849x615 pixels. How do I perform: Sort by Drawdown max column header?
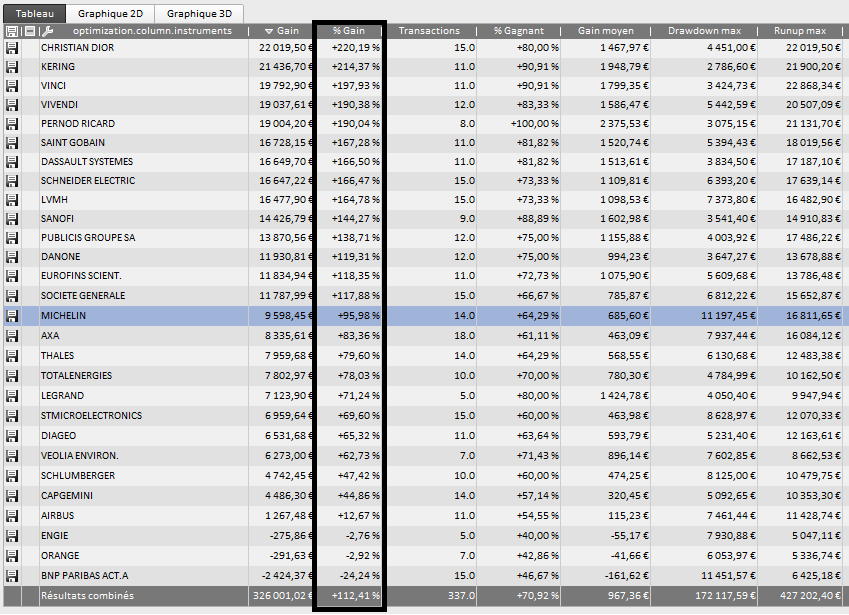[704, 31]
